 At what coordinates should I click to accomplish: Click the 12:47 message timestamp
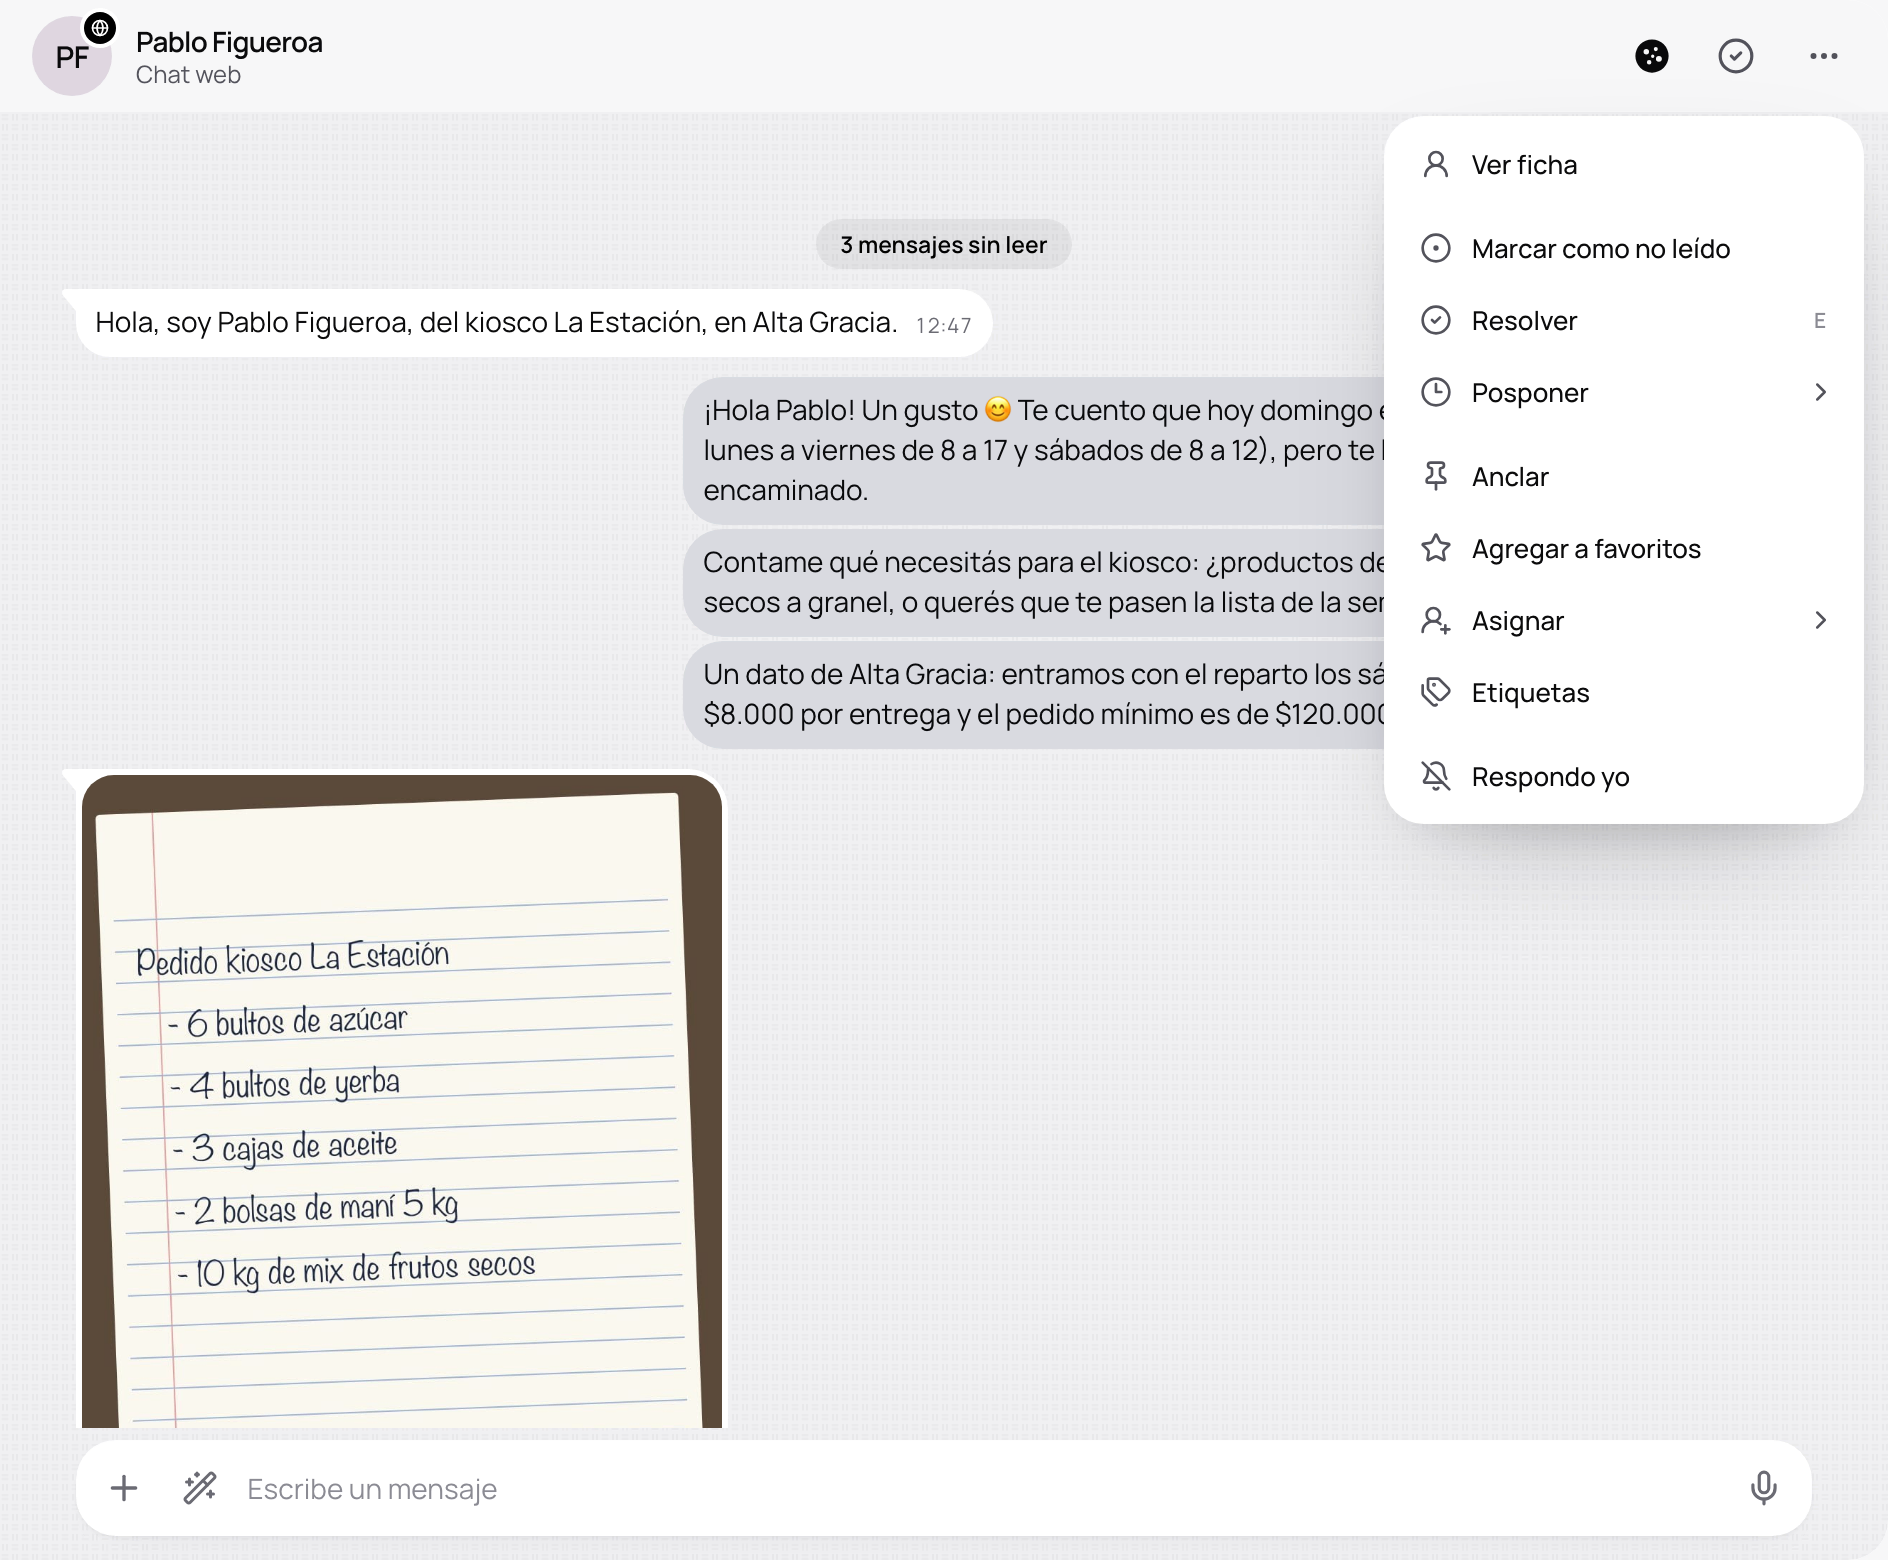click(943, 325)
